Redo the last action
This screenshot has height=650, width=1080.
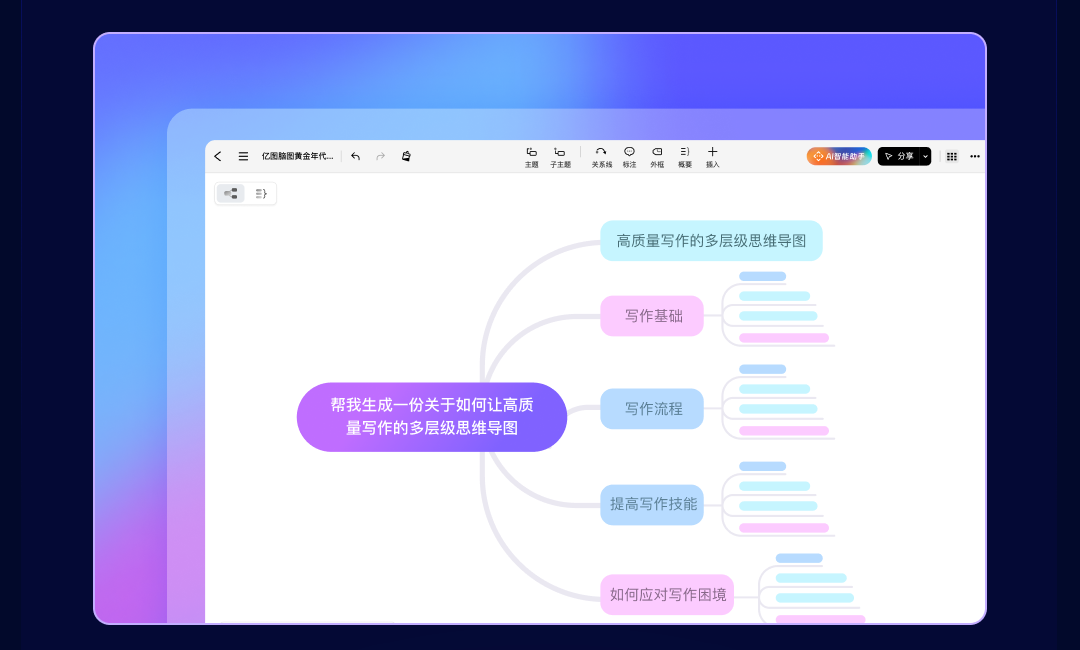click(380, 156)
